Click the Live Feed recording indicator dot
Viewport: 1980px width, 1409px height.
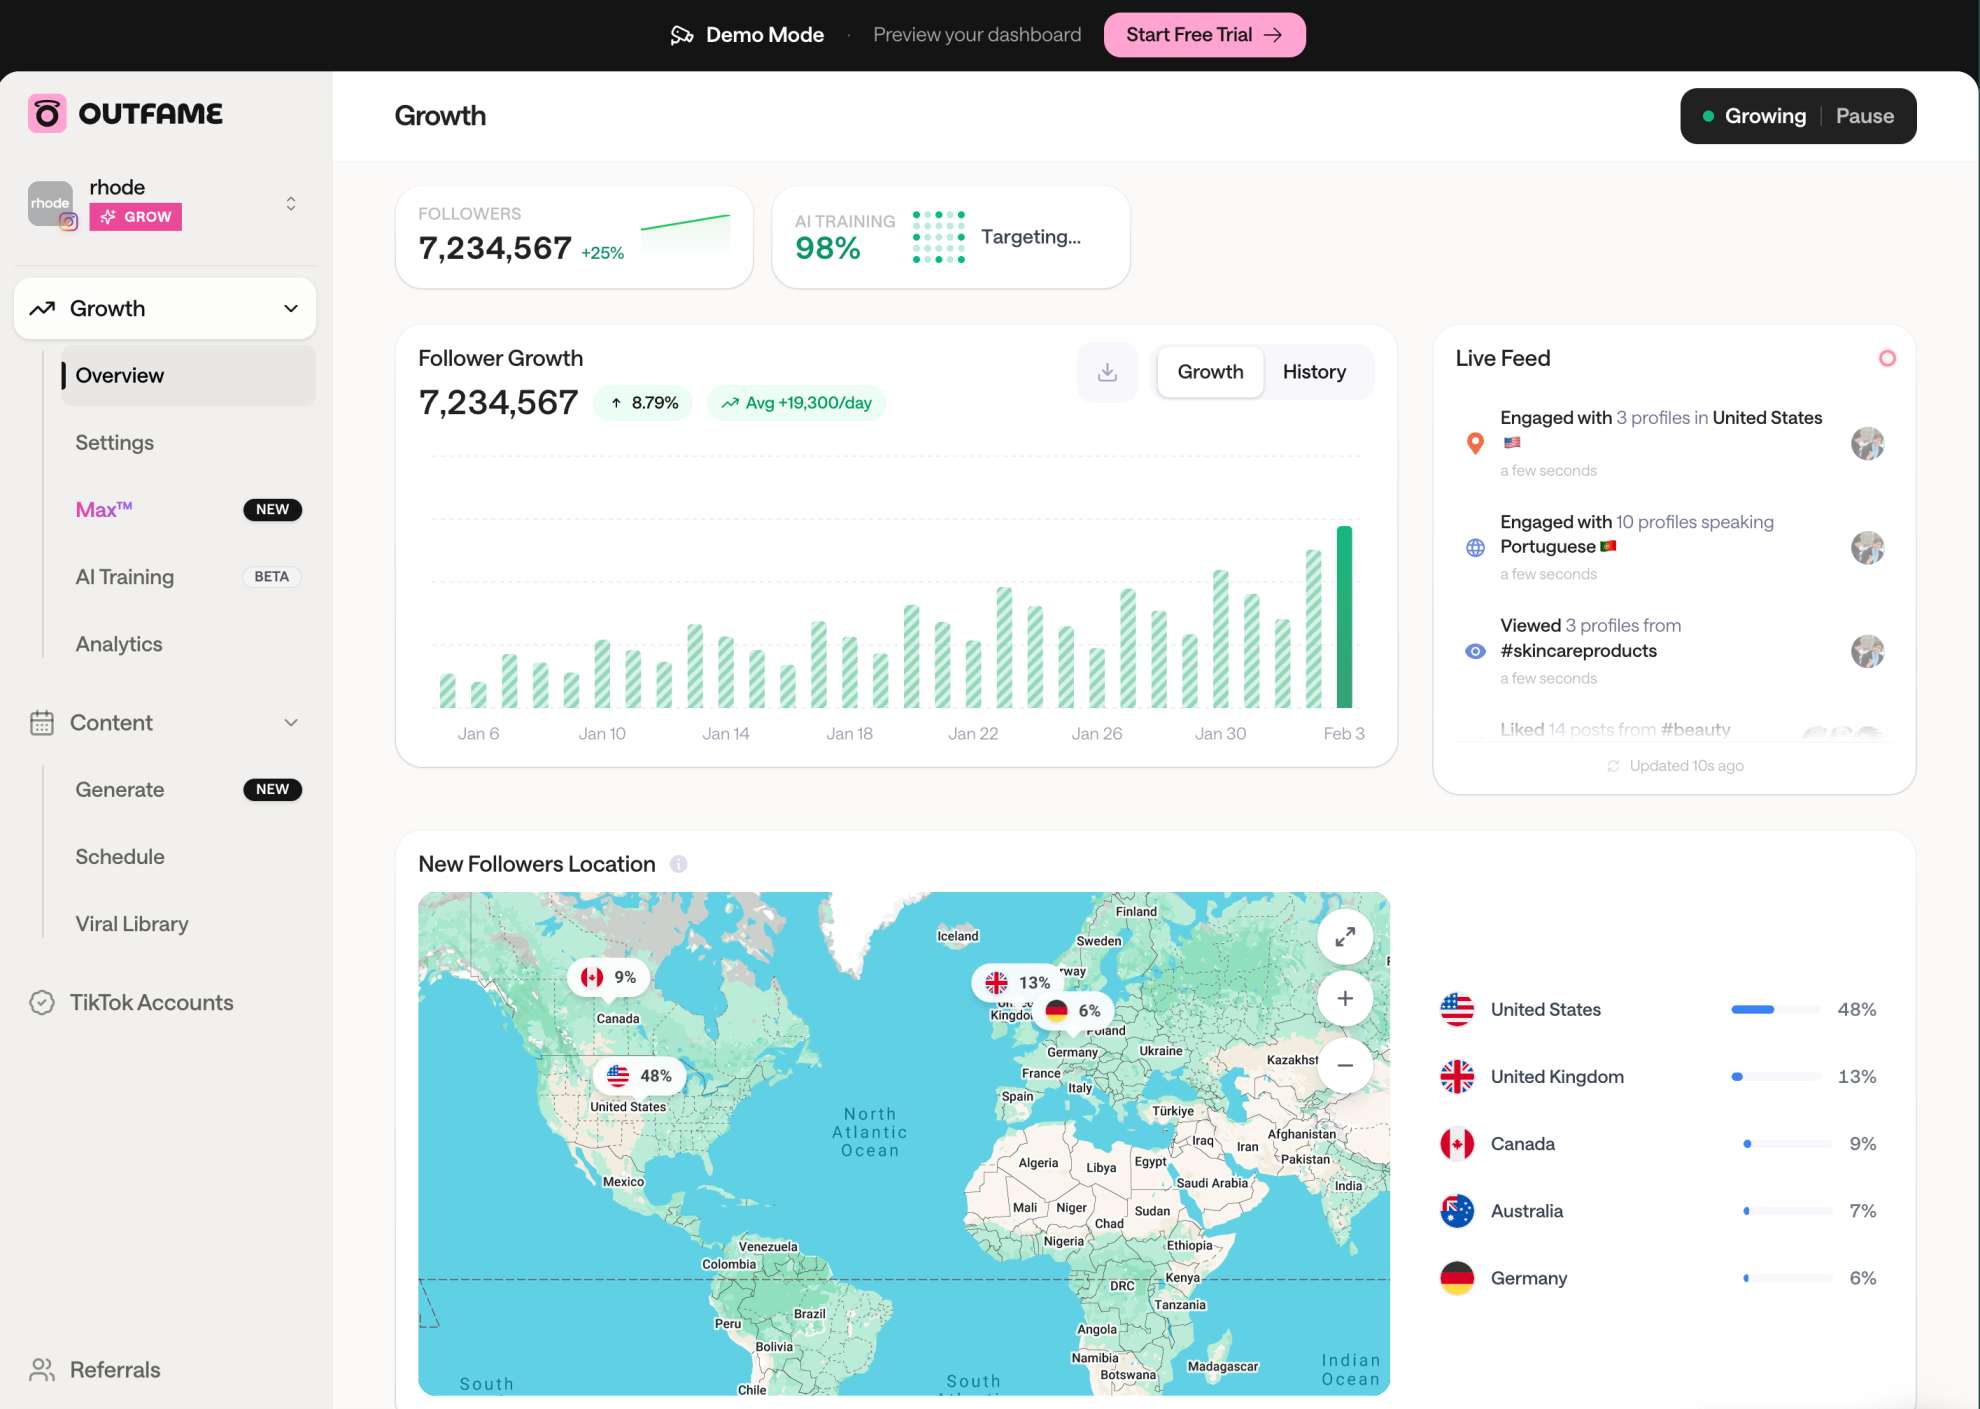1888,358
